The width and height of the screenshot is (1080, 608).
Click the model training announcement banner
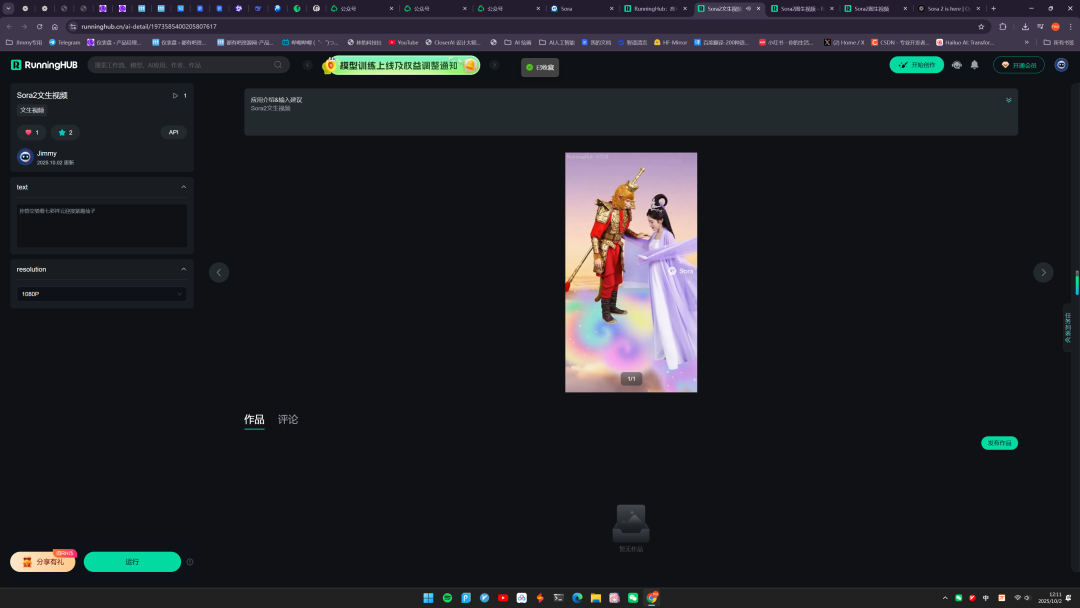coord(401,65)
